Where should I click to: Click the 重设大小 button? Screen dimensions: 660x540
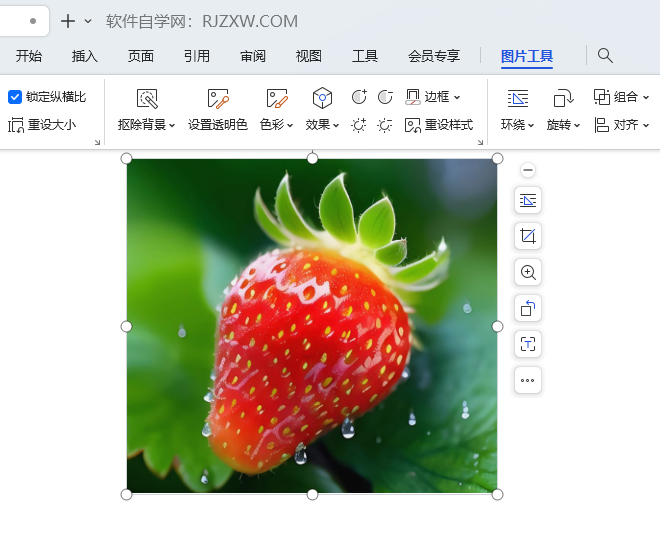point(42,125)
